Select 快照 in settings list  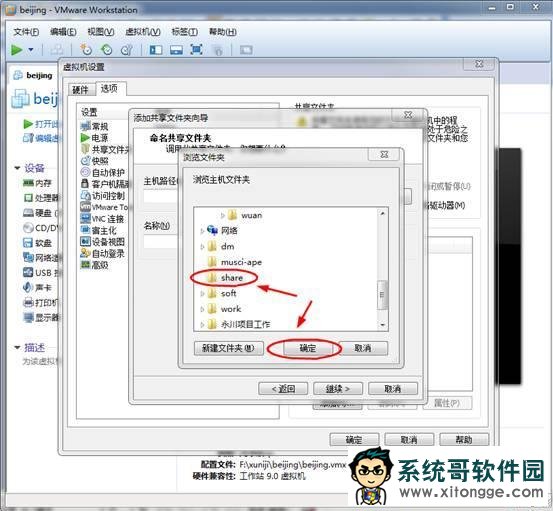(95, 161)
